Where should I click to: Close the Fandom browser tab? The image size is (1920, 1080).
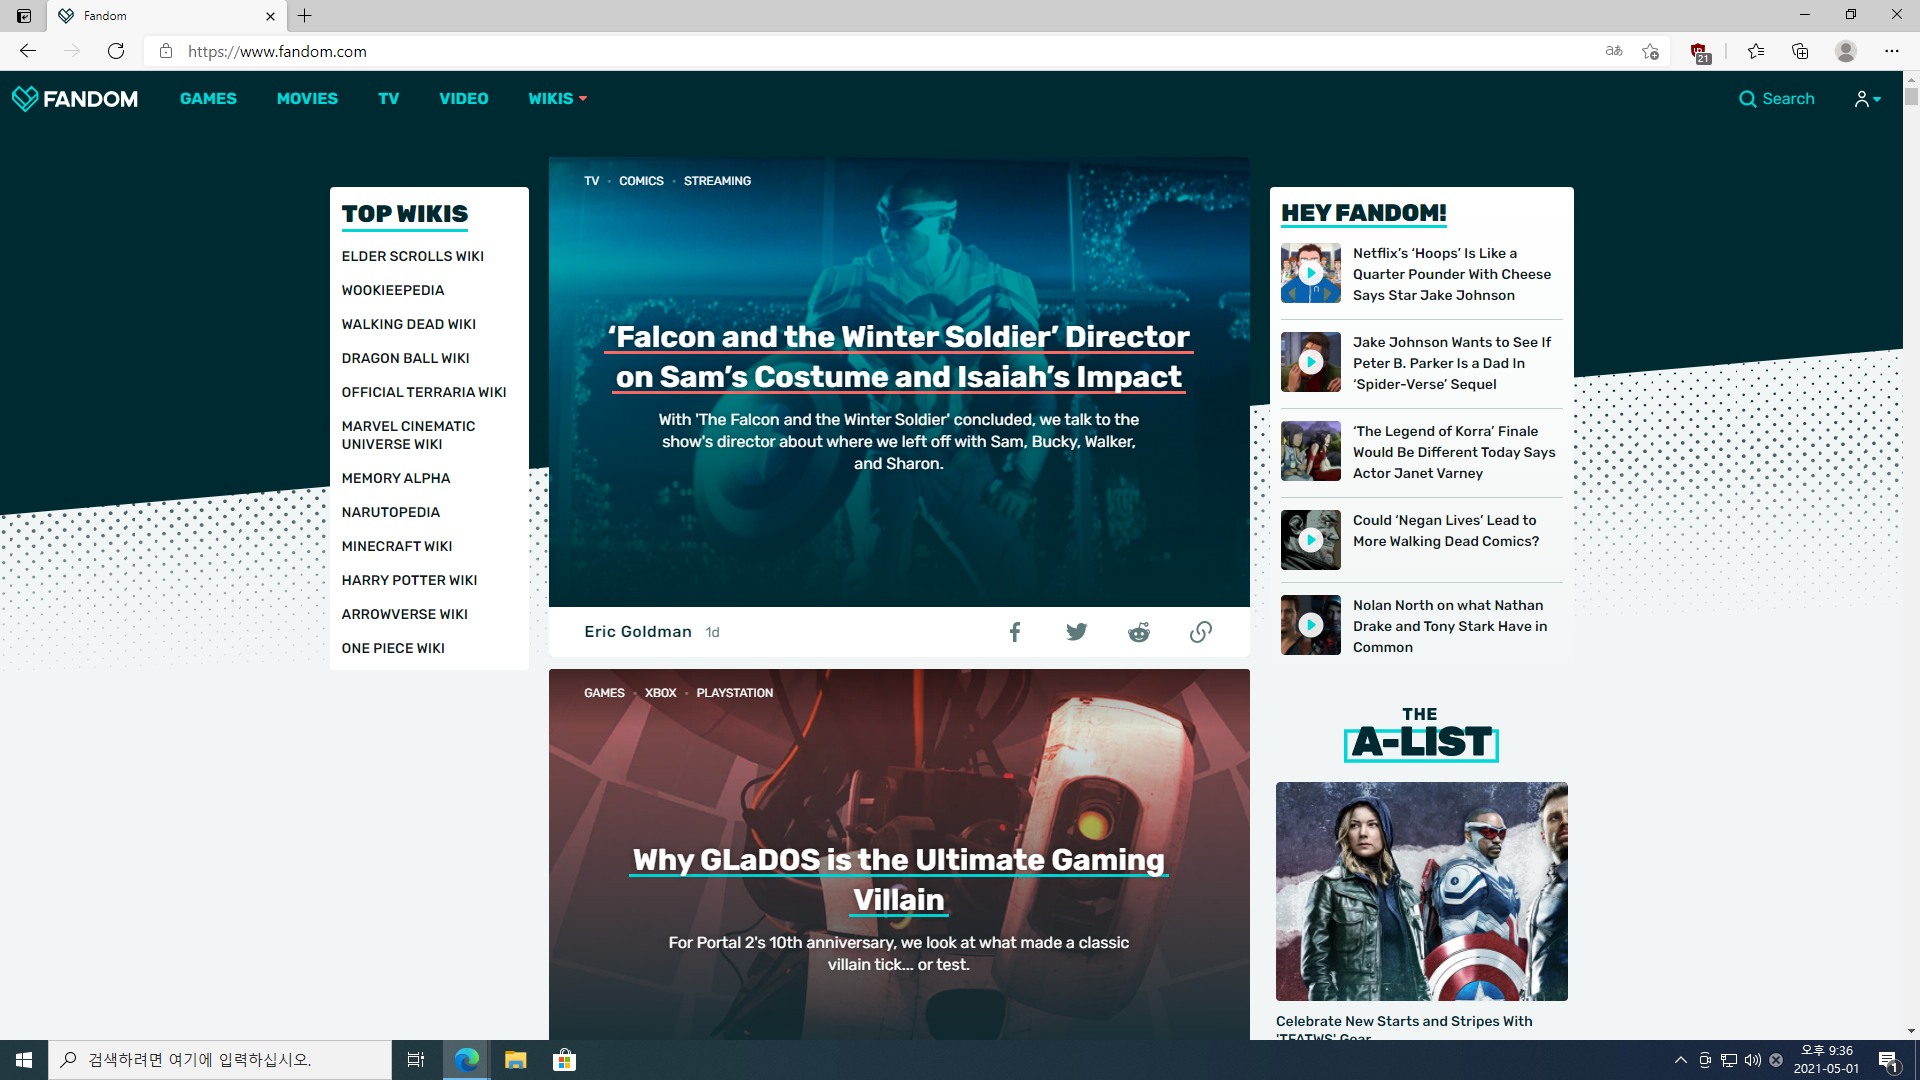pos(270,16)
